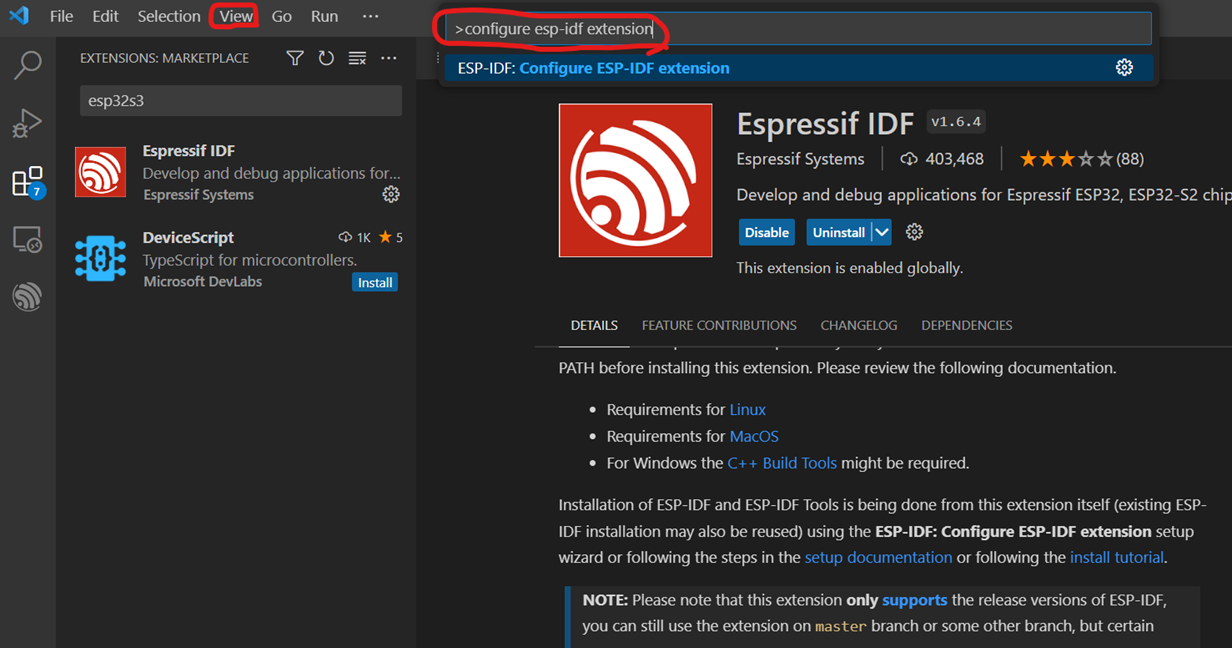Screen dimensions: 1232x648
Task: Select Espressif IDF in marketplace list
Action: [x=236, y=172]
